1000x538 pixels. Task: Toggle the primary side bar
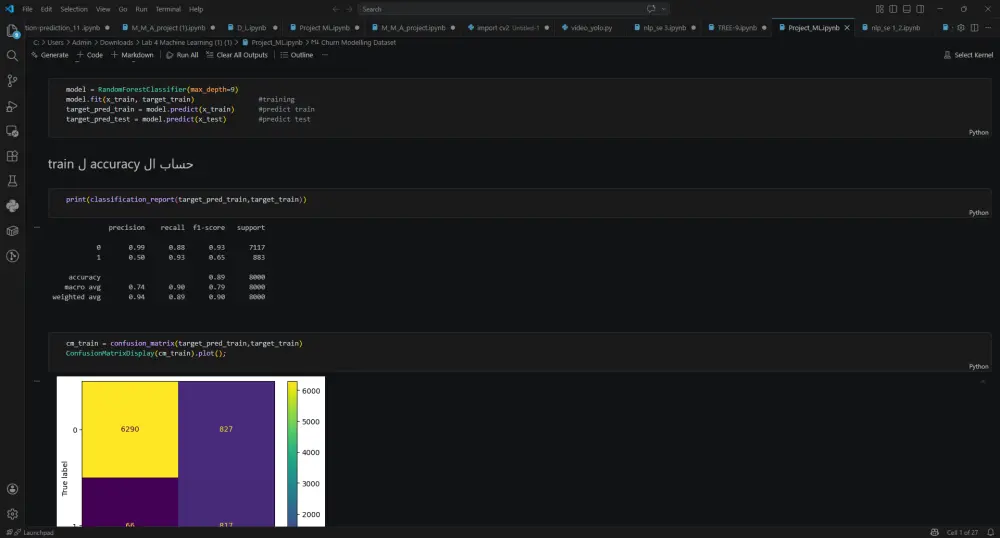point(893,9)
